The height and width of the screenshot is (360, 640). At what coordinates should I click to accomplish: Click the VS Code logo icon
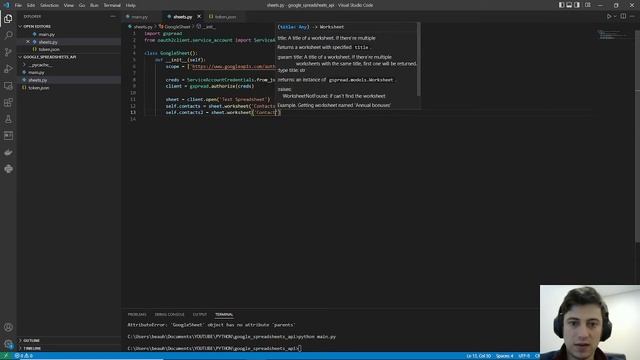pyautogui.click(x=6, y=5)
